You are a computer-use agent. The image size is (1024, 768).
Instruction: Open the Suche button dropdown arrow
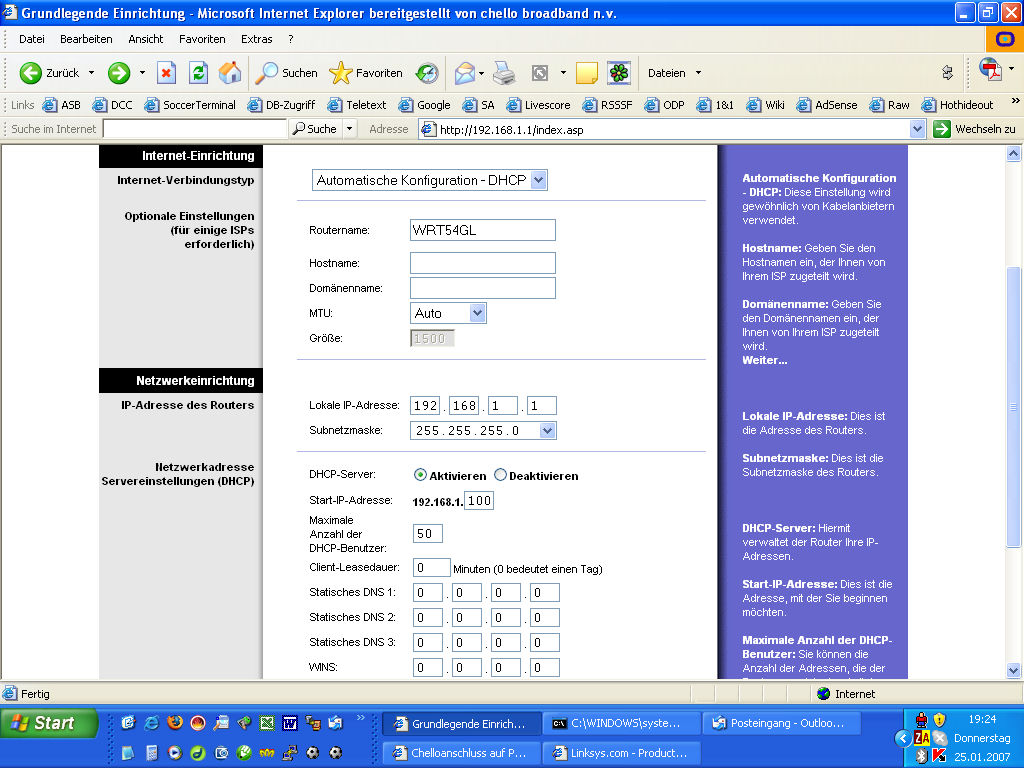tap(349, 129)
